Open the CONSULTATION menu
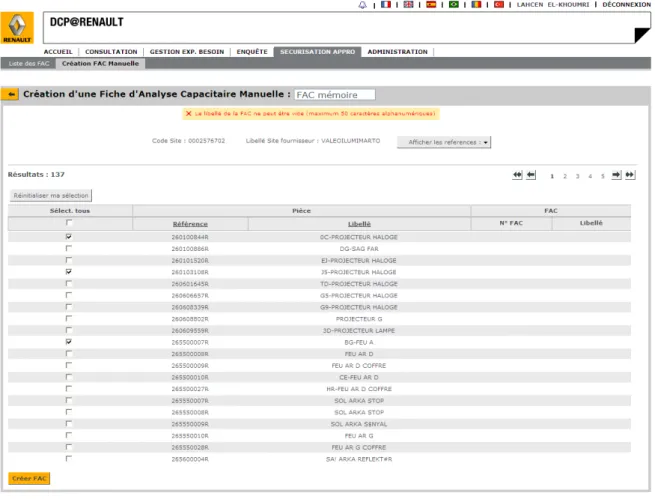 [x=111, y=52]
